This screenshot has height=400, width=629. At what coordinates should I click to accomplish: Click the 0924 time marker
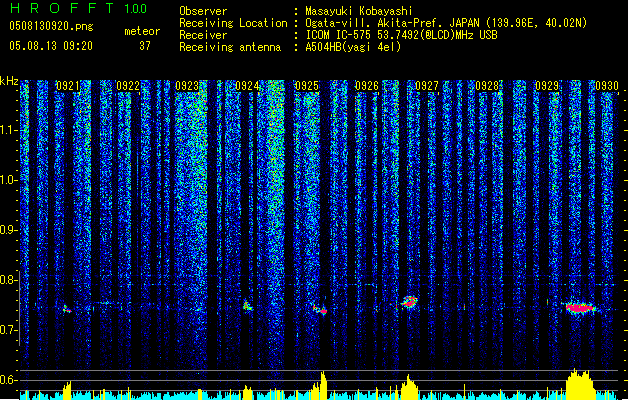(247, 86)
